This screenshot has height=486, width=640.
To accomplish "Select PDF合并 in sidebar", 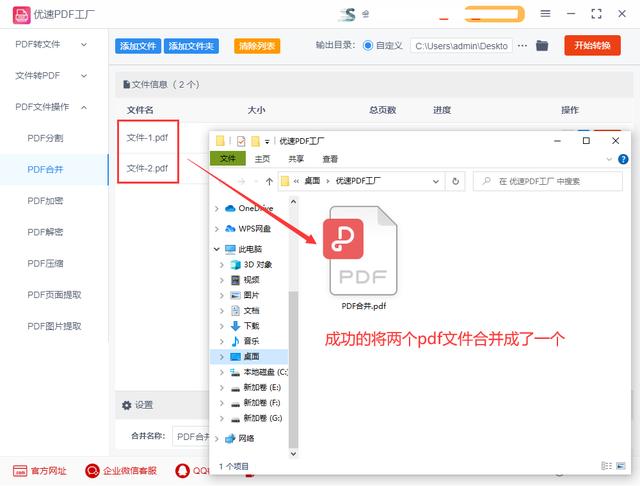I will [54, 169].
